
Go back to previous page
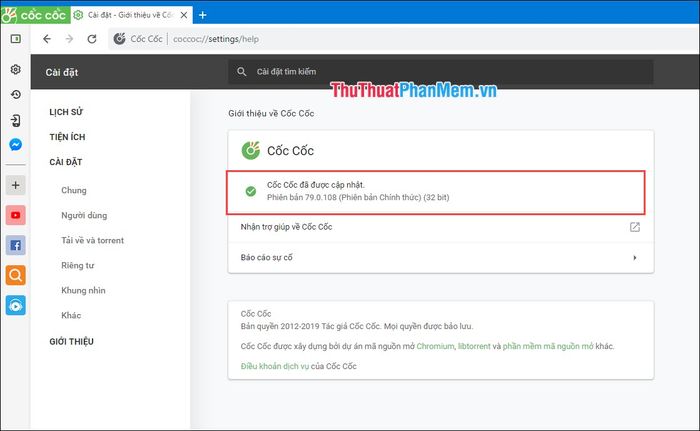tap(47, 39)
